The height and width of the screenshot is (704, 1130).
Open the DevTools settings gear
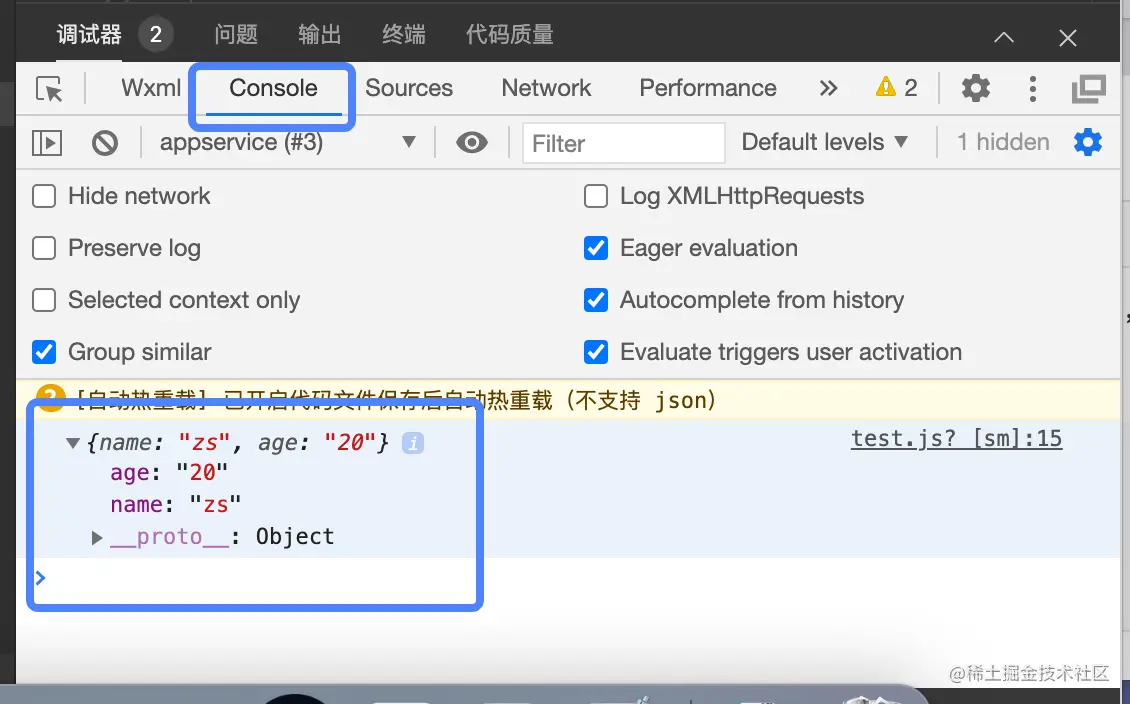pos(975,88)
